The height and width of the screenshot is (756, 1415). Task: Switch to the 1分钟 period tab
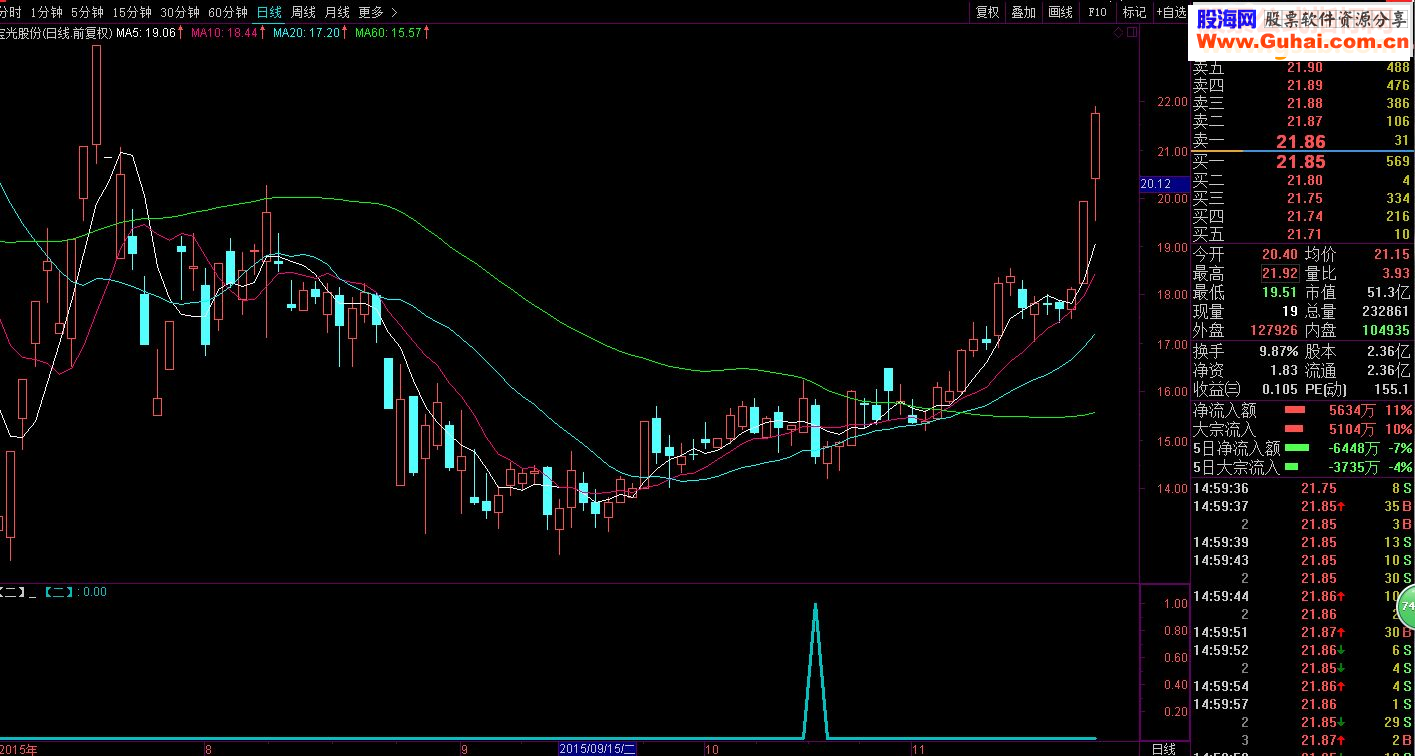click(46, 12)
